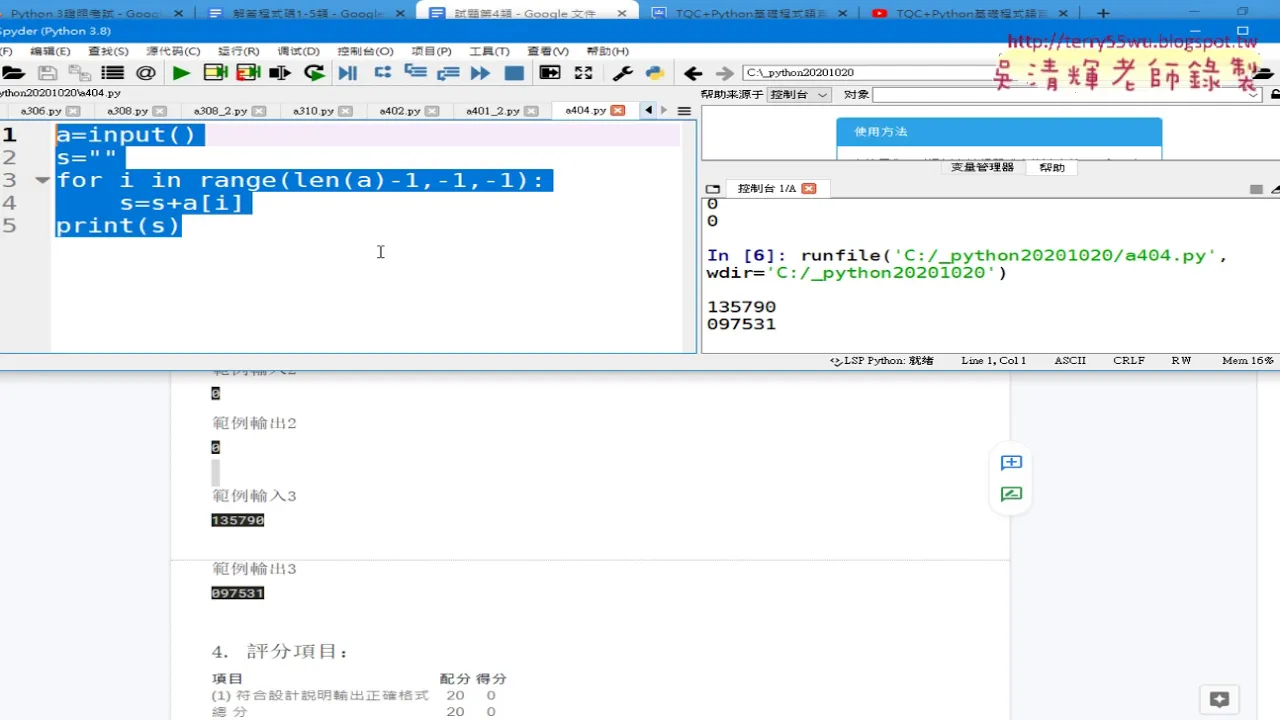Run file with the green play icon

tap(181, 73)
